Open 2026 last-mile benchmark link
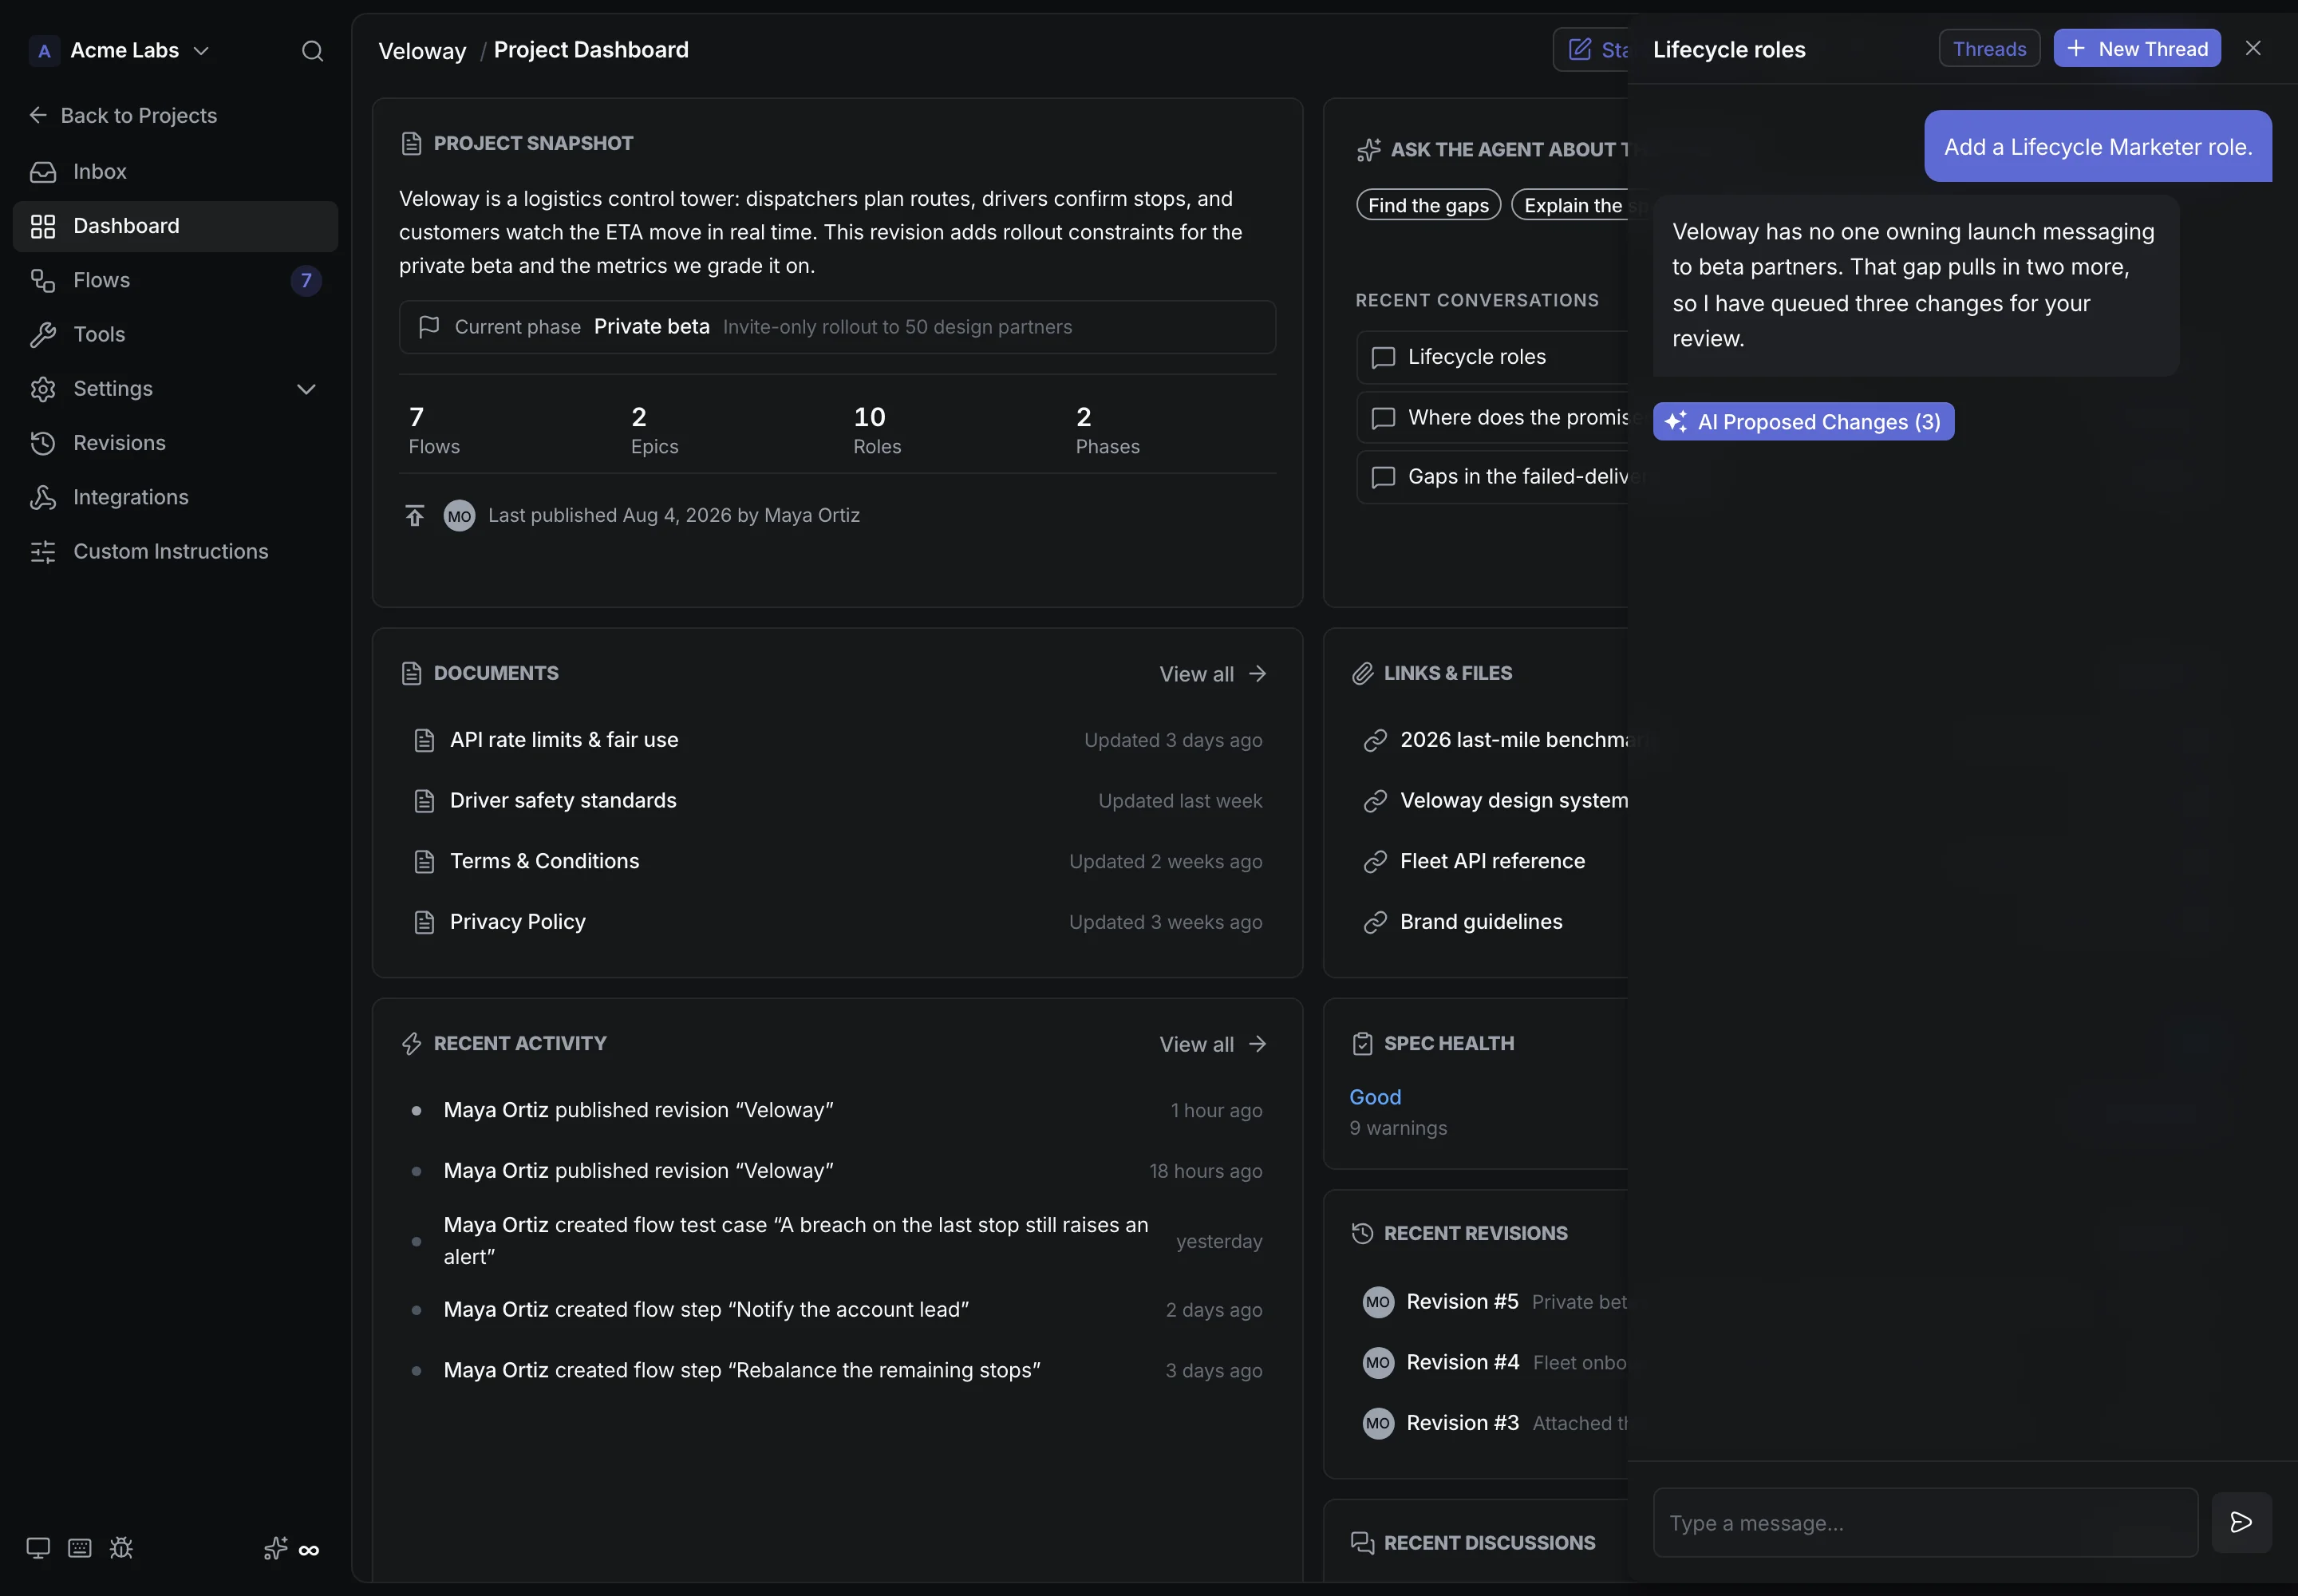 click(1495, 740)
